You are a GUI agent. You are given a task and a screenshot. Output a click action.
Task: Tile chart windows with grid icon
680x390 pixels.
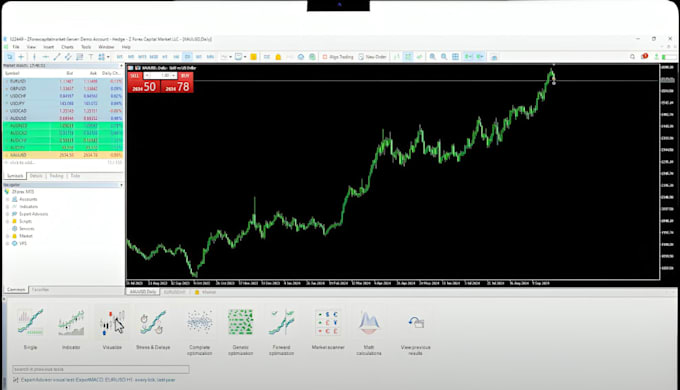[x=455, y=57]
